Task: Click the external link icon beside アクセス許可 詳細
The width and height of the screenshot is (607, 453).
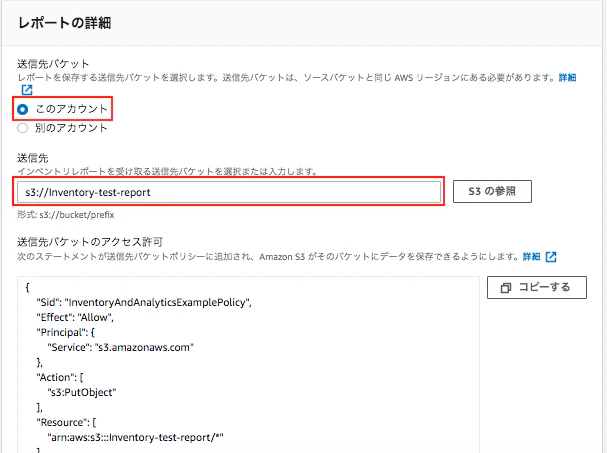Action: [x=551, y=257]
